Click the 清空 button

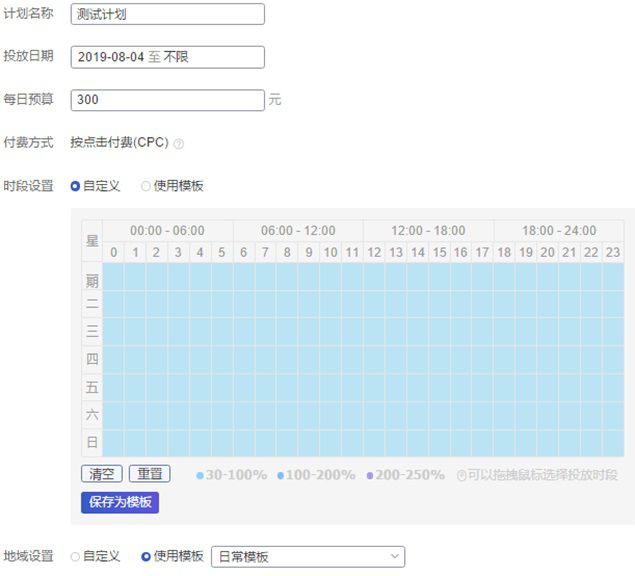tap(102, 474)
